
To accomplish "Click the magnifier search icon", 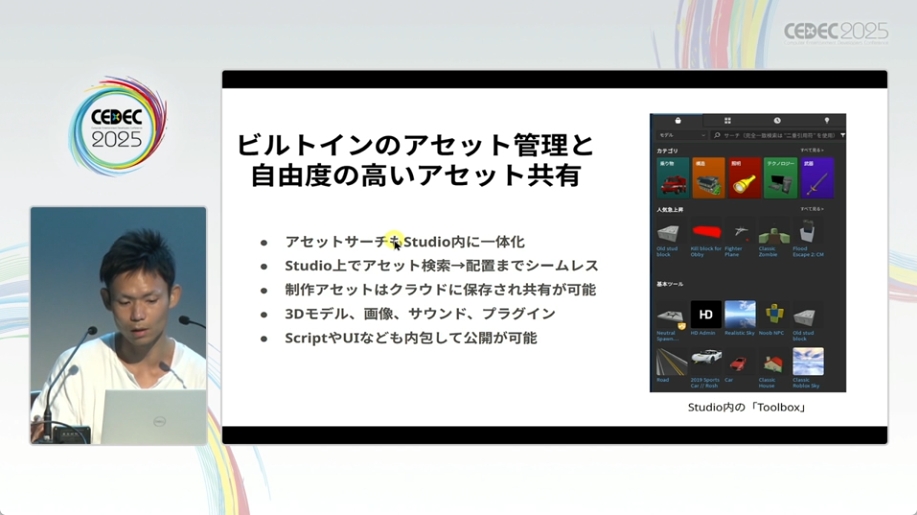I will point(718,135).
